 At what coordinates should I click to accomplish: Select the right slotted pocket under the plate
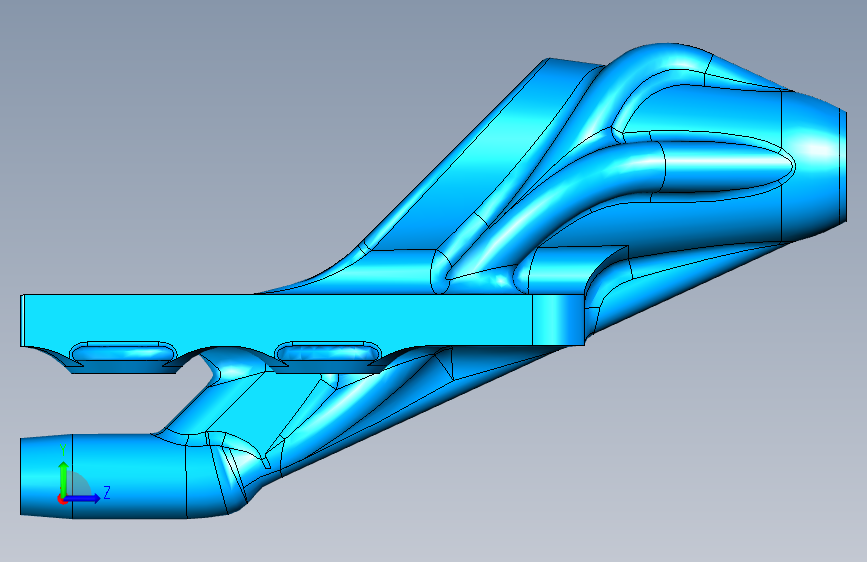pyautogui.click(x=328, y=353)
